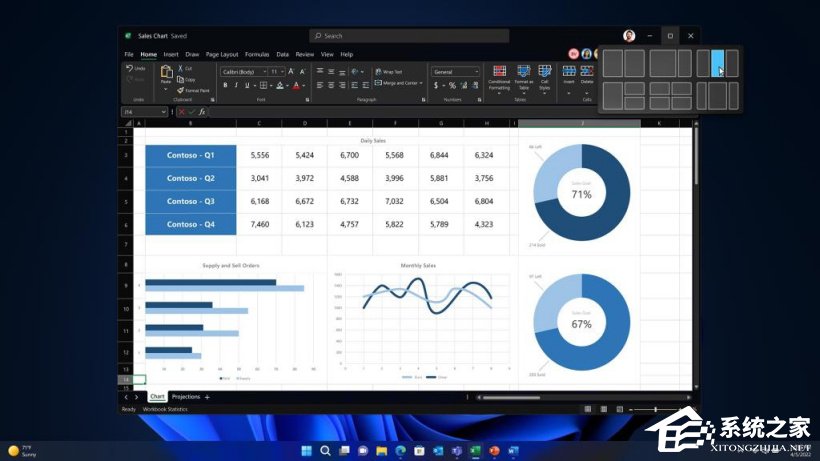The height and width of the screenshot is (461, 820).
Task: Click the Format as Table icon
Action: click(523, 78)
